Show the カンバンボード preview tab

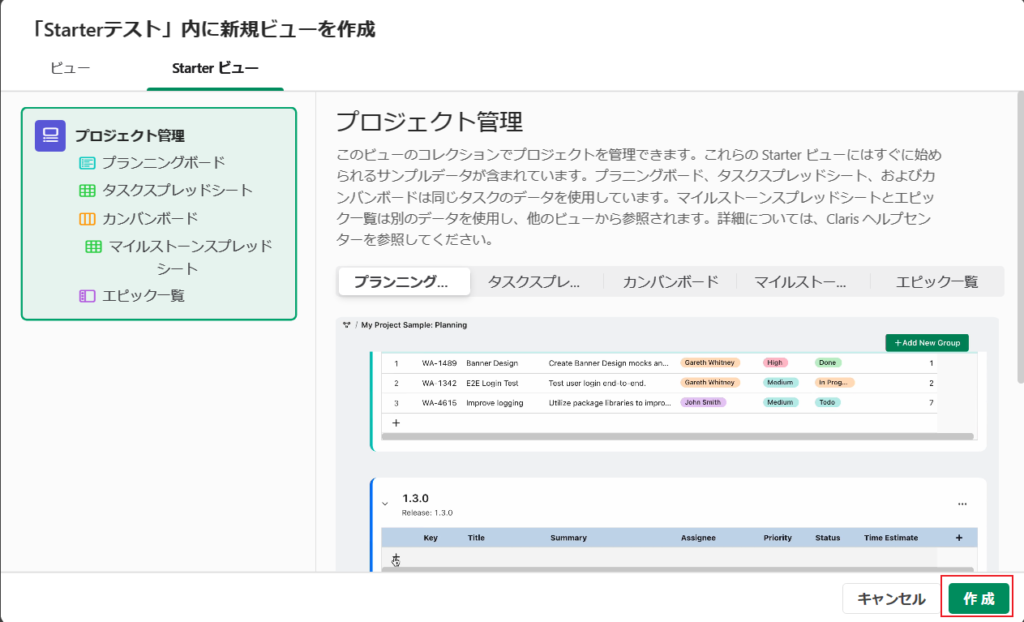coord(670,282)
